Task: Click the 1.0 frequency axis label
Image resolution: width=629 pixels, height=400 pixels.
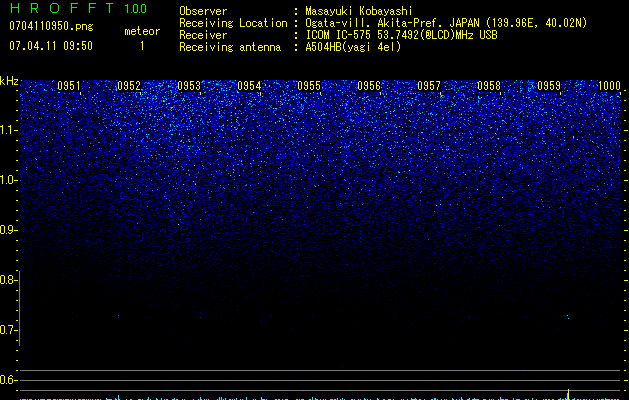Action: (x=8, y=180)
